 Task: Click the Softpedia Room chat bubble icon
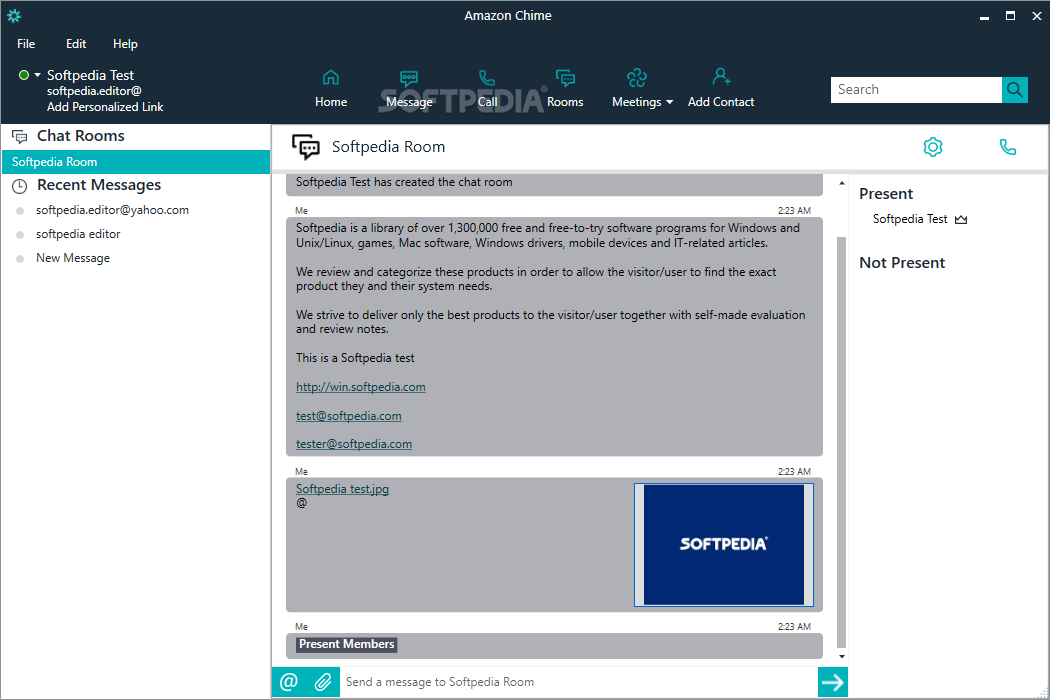(306, 147)
